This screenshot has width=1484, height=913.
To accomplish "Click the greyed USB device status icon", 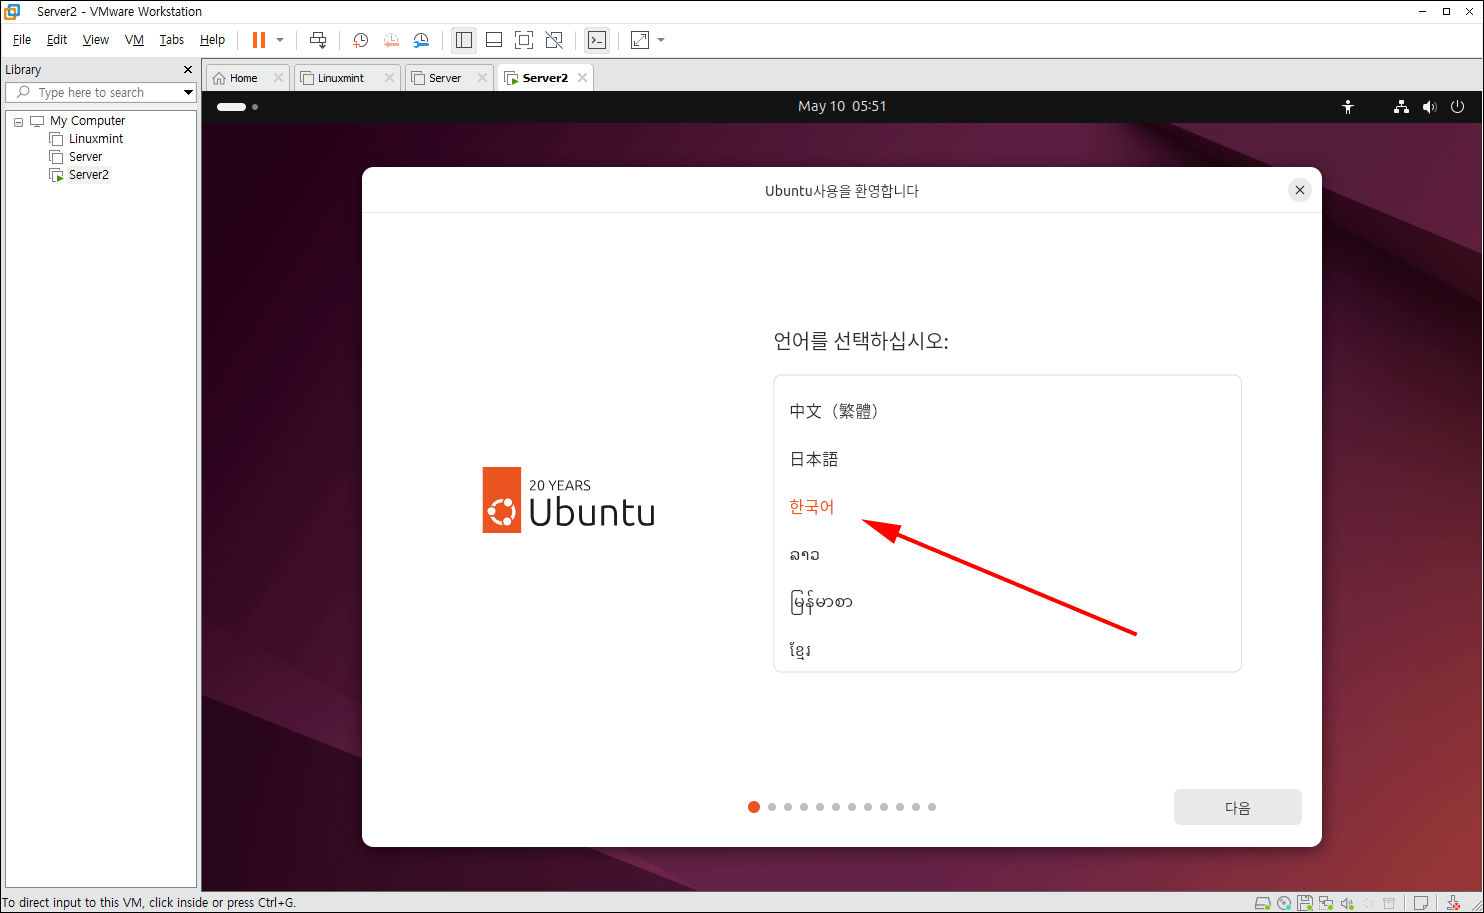I will (1368, 903).
